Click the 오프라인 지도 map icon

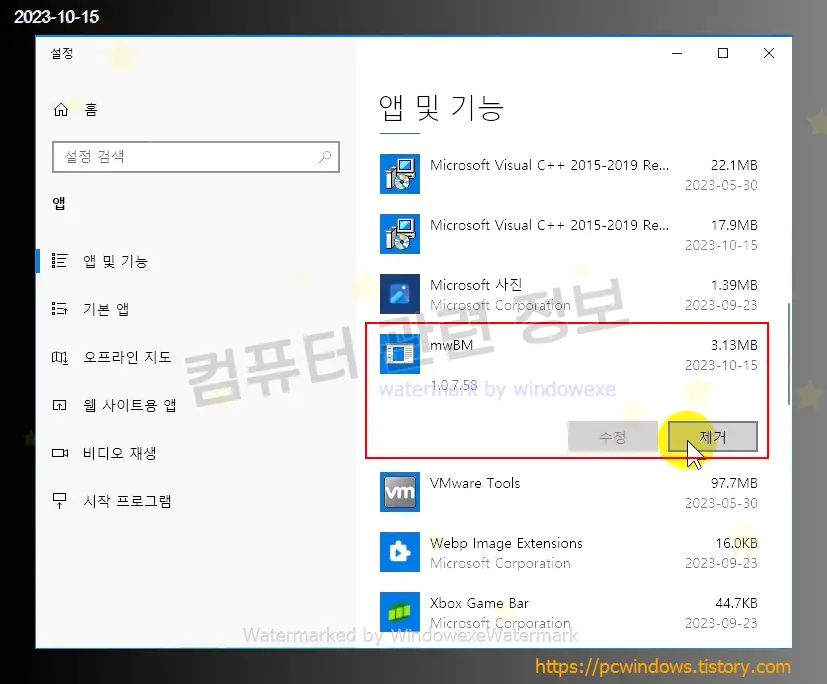60,358
